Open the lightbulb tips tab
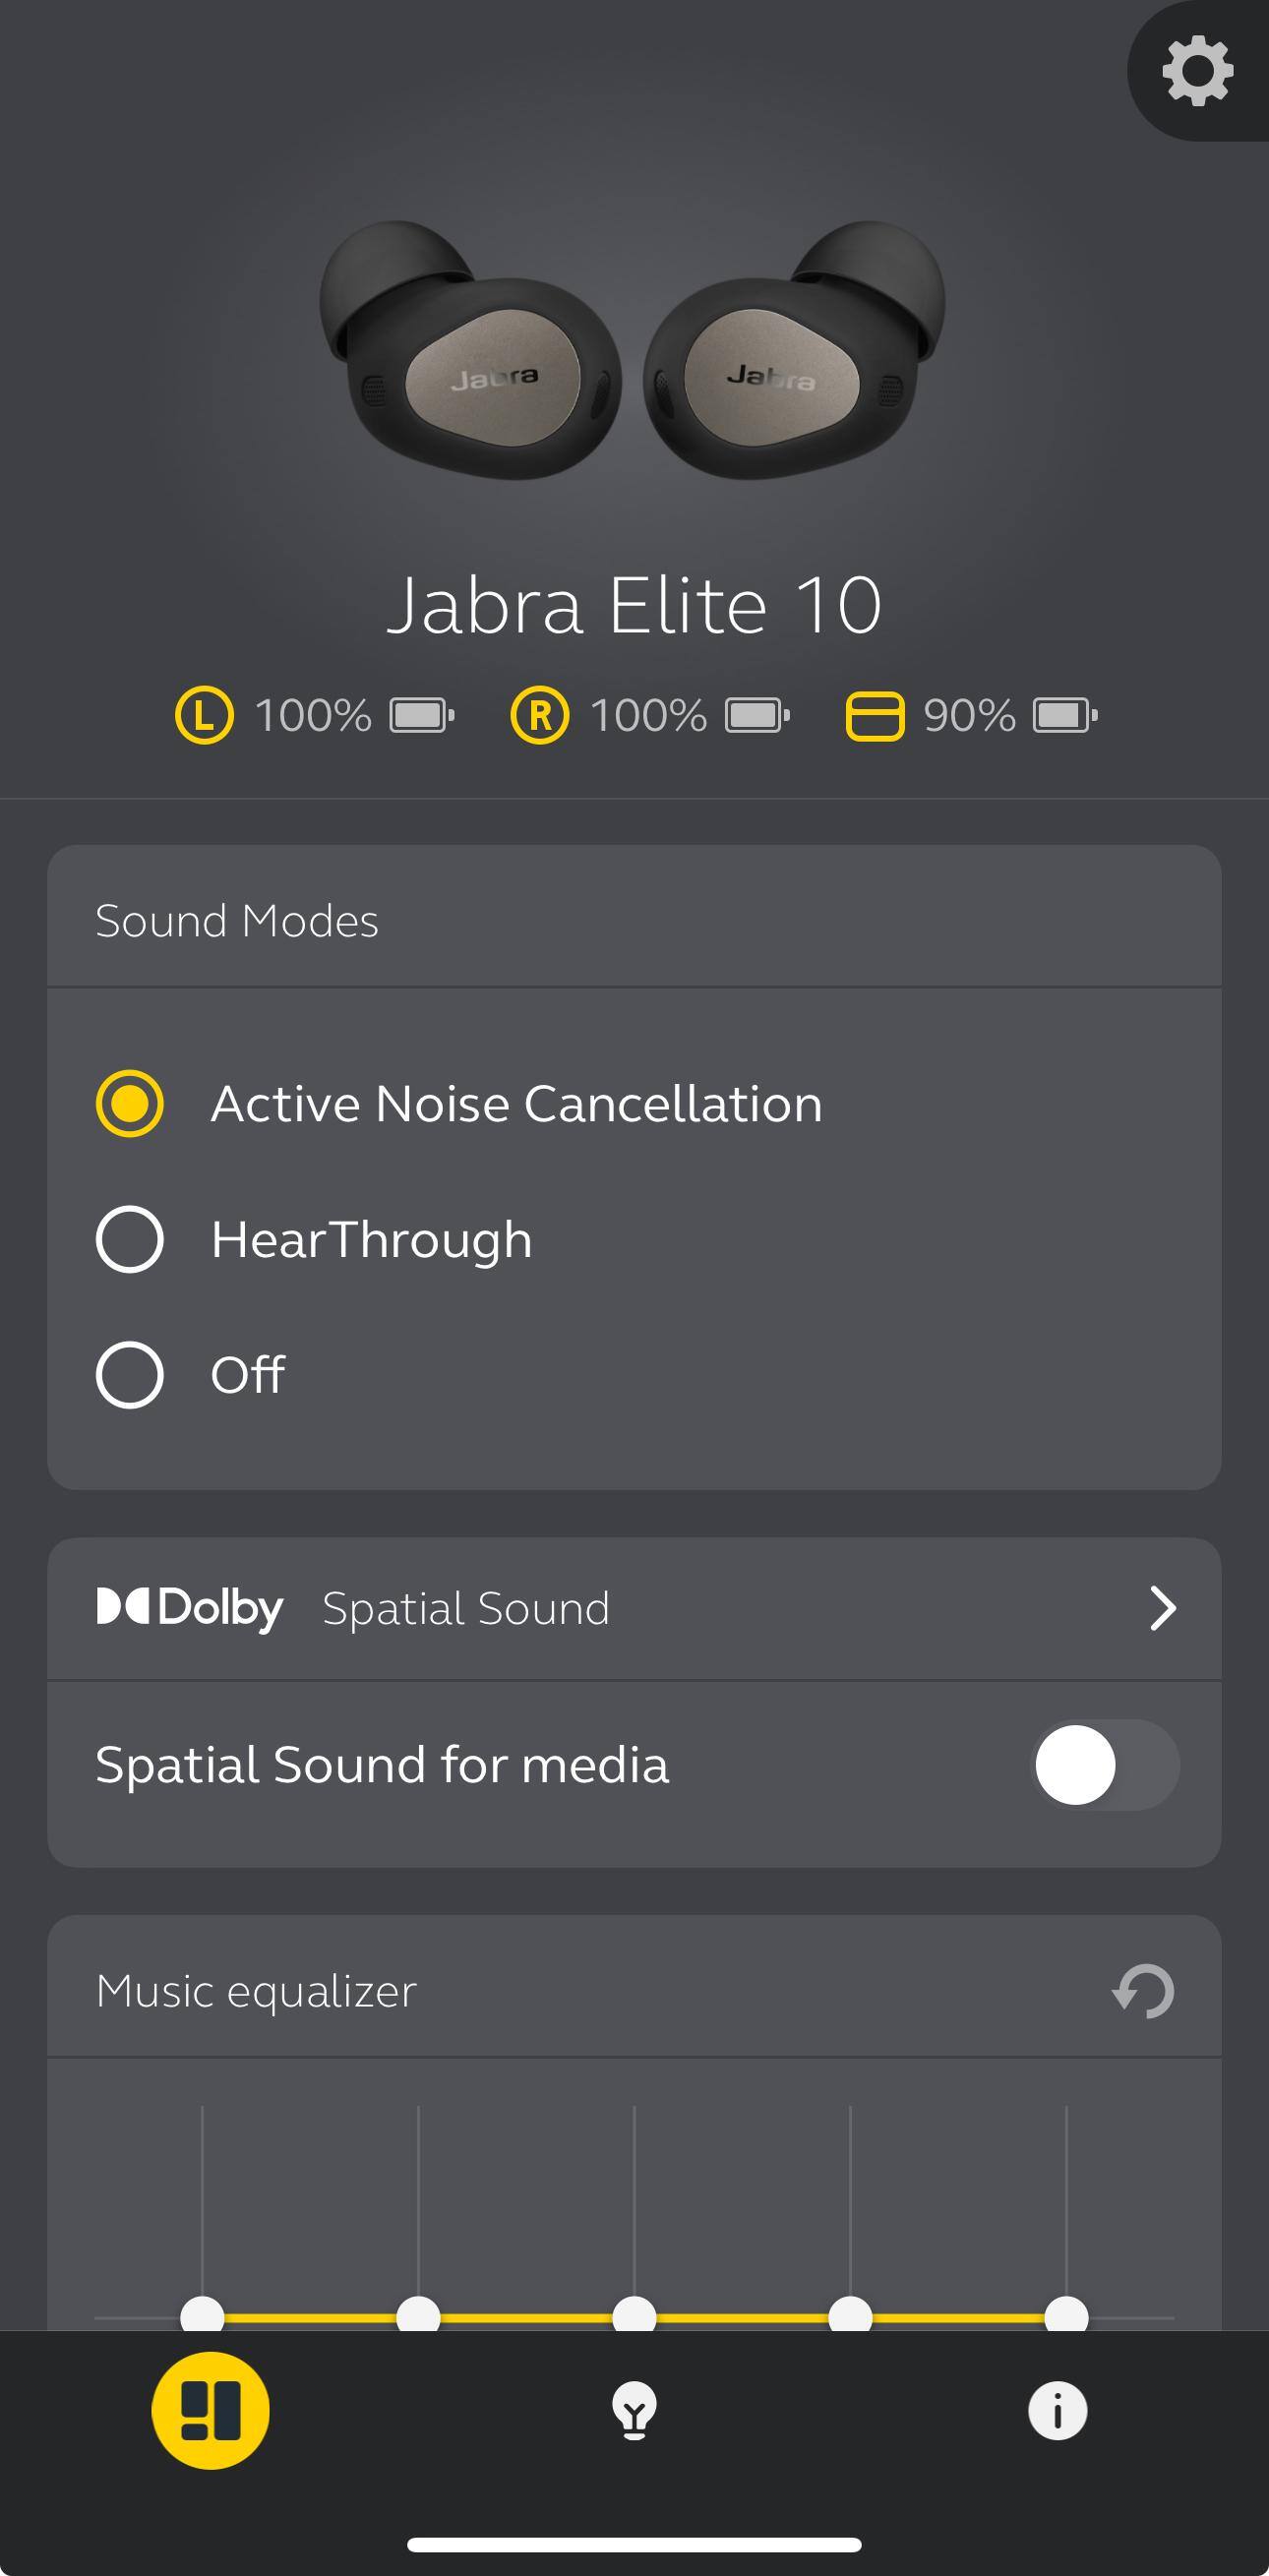Screen dimensions: 1269x2576 click(634, 2410)
